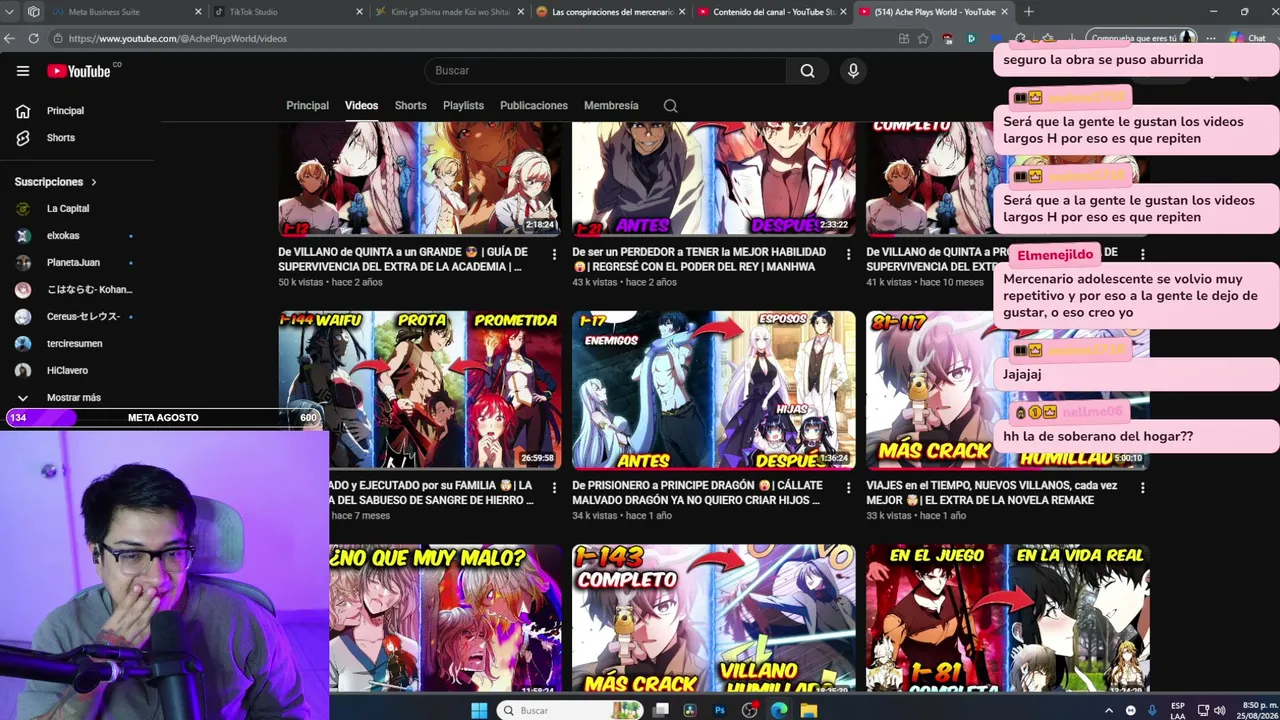Open the Playlists channel tab

coord(463,106)
